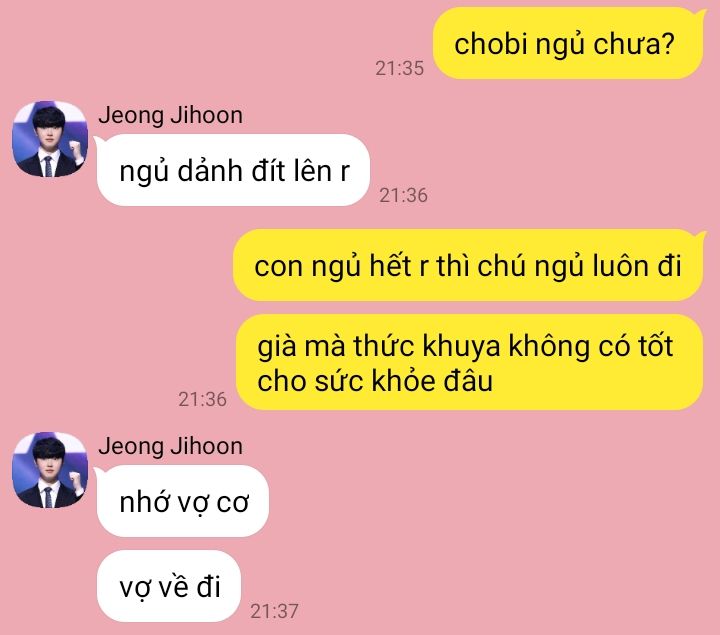Viewport: 720px width, 635px height.
Task: Click the 21:37 timestamp
Action: [x=274, y=611]
